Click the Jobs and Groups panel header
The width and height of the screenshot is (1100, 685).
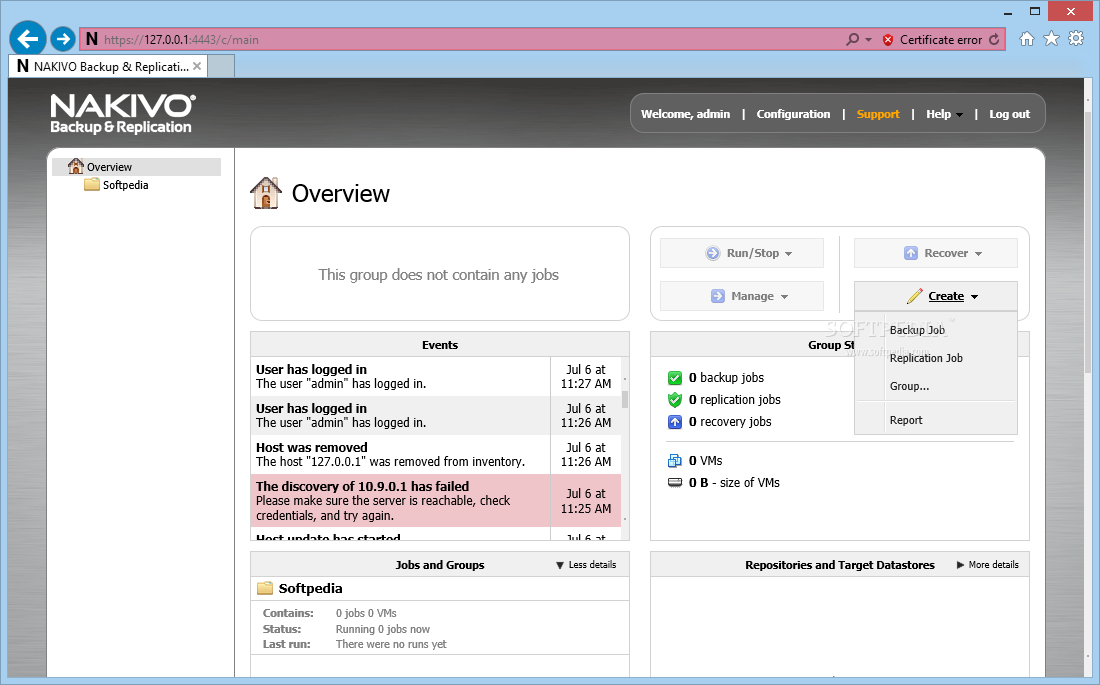[x=440, y=564]
